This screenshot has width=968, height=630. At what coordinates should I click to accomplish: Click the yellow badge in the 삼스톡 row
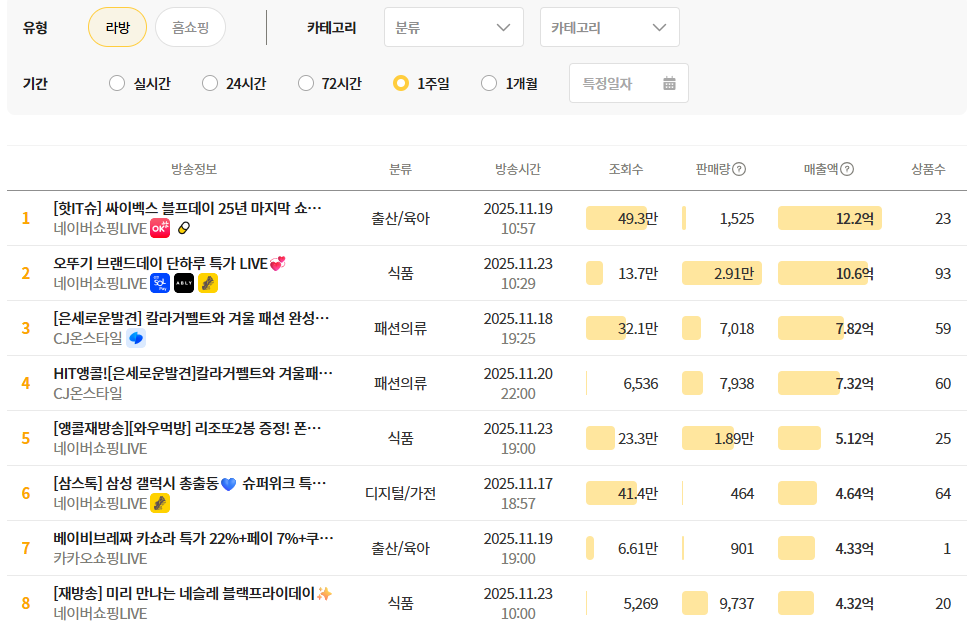[160, 503]
